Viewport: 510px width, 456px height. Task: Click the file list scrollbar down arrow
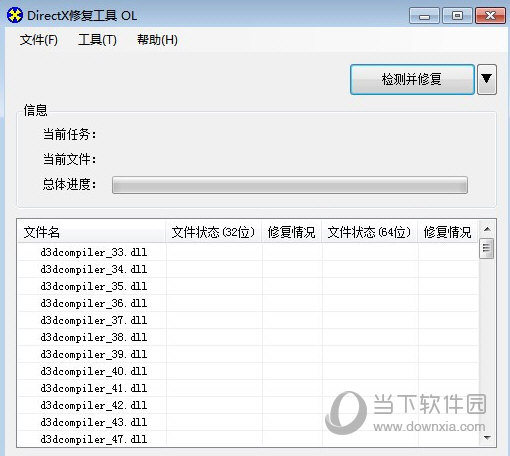(487, 438)
